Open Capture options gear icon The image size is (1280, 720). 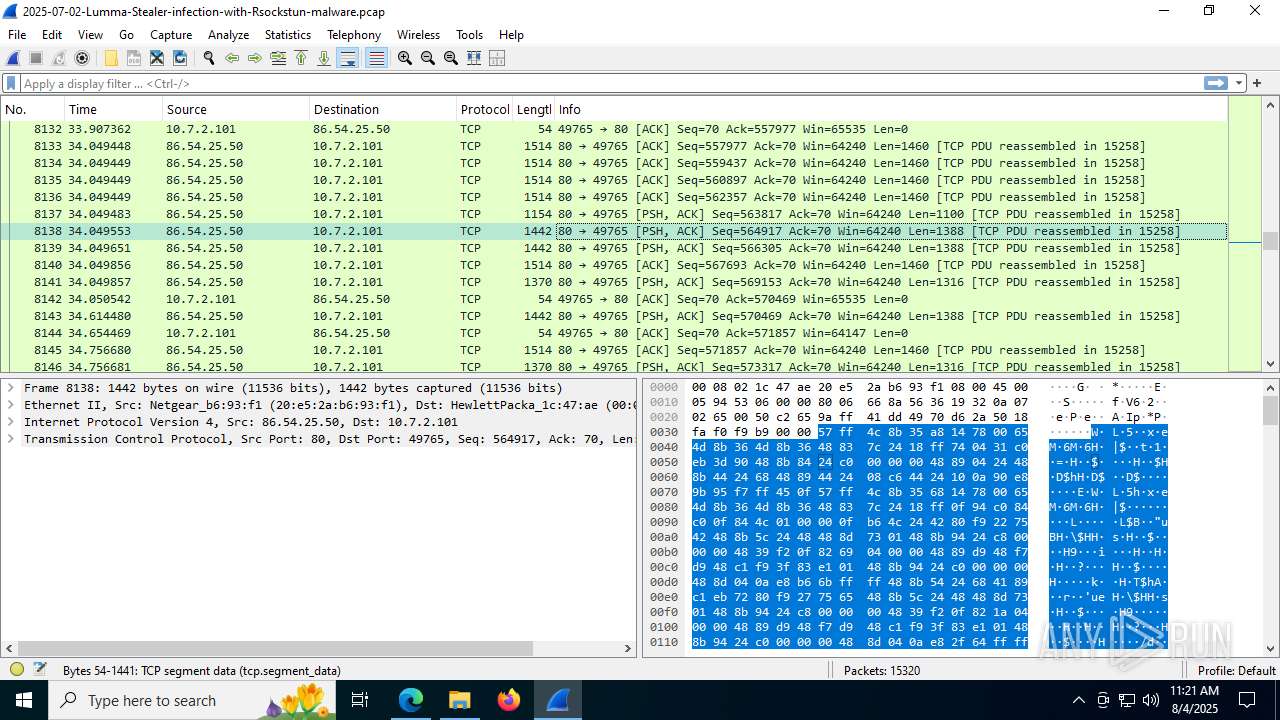(x=82, y=58)
